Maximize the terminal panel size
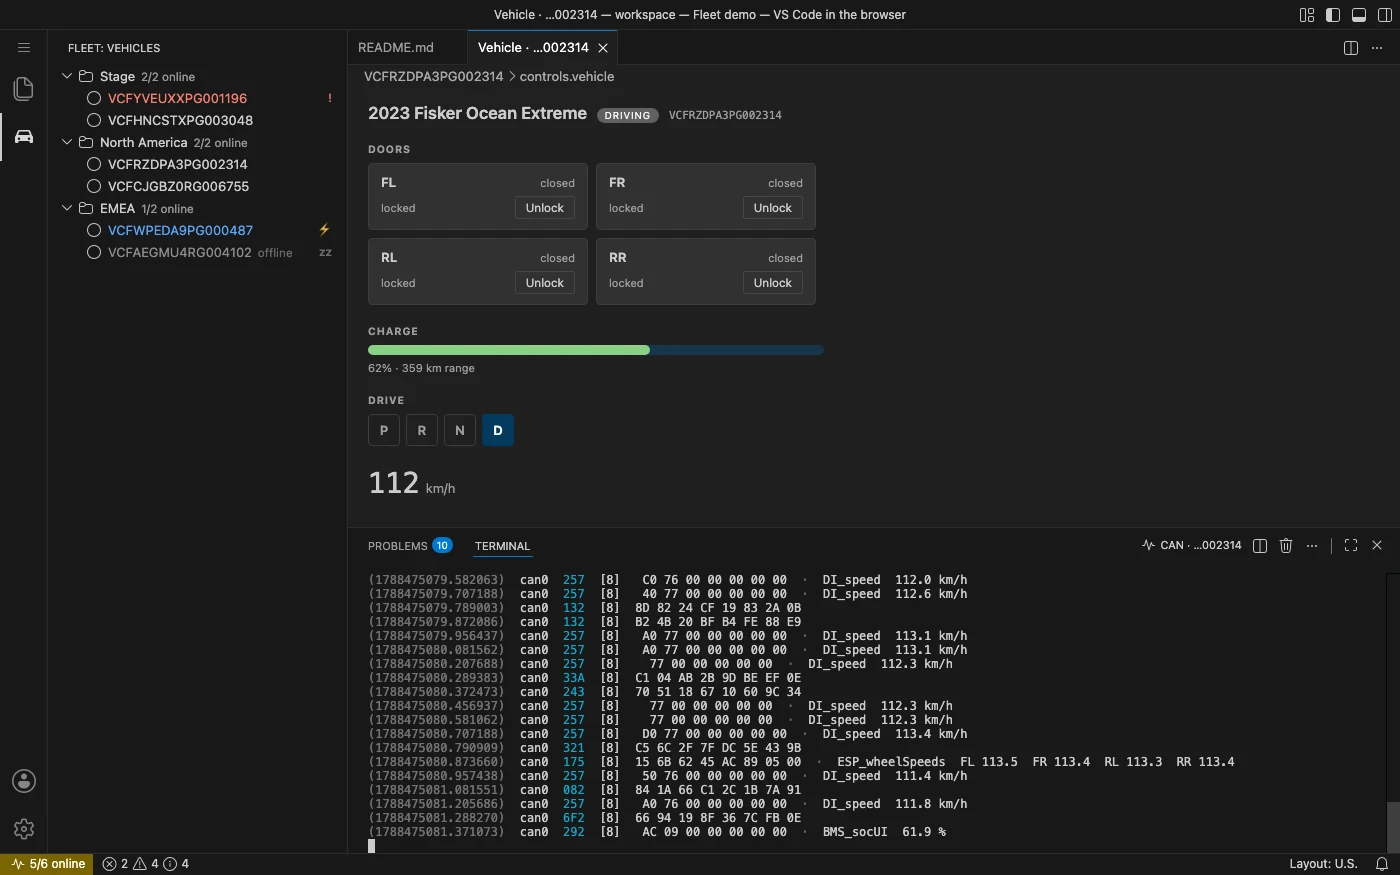 (1351, 545)
